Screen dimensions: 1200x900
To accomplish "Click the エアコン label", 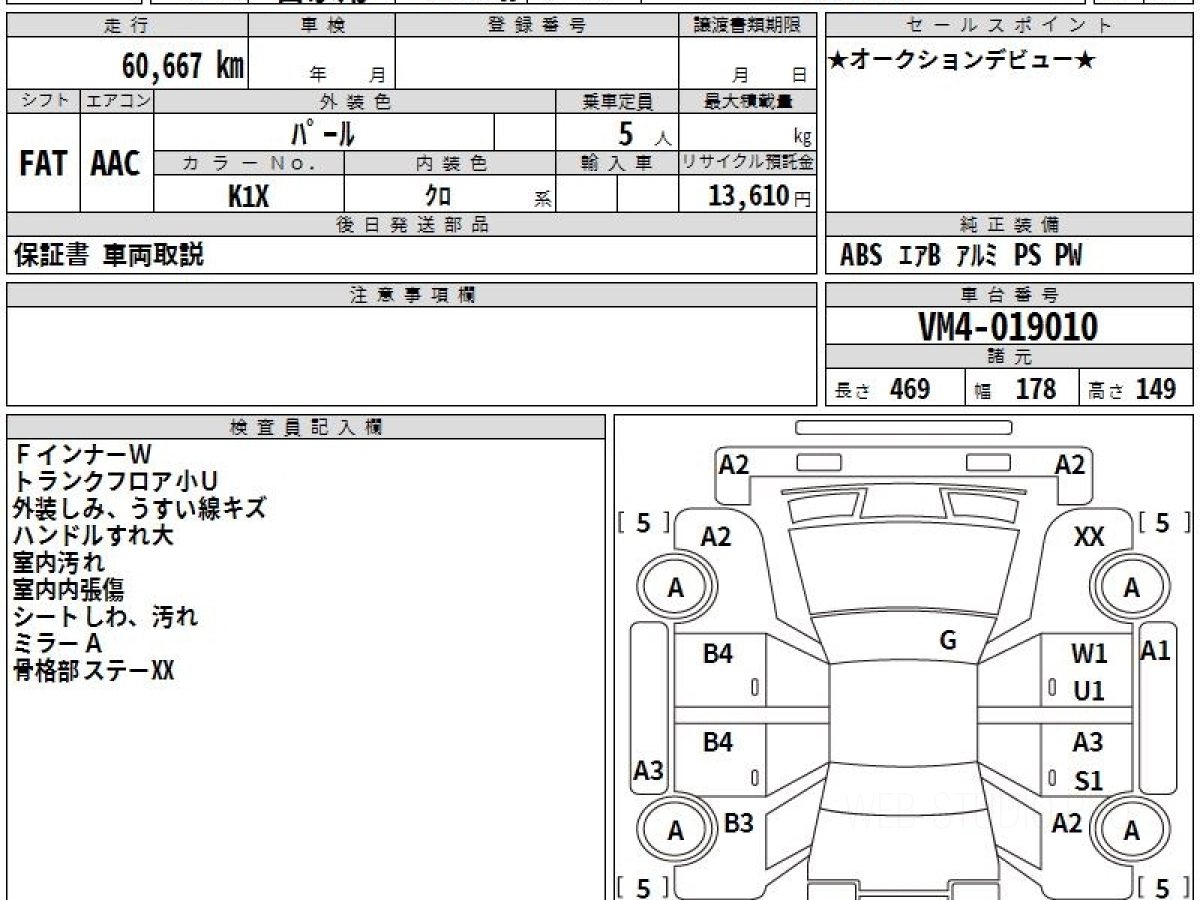I will 117,101.
